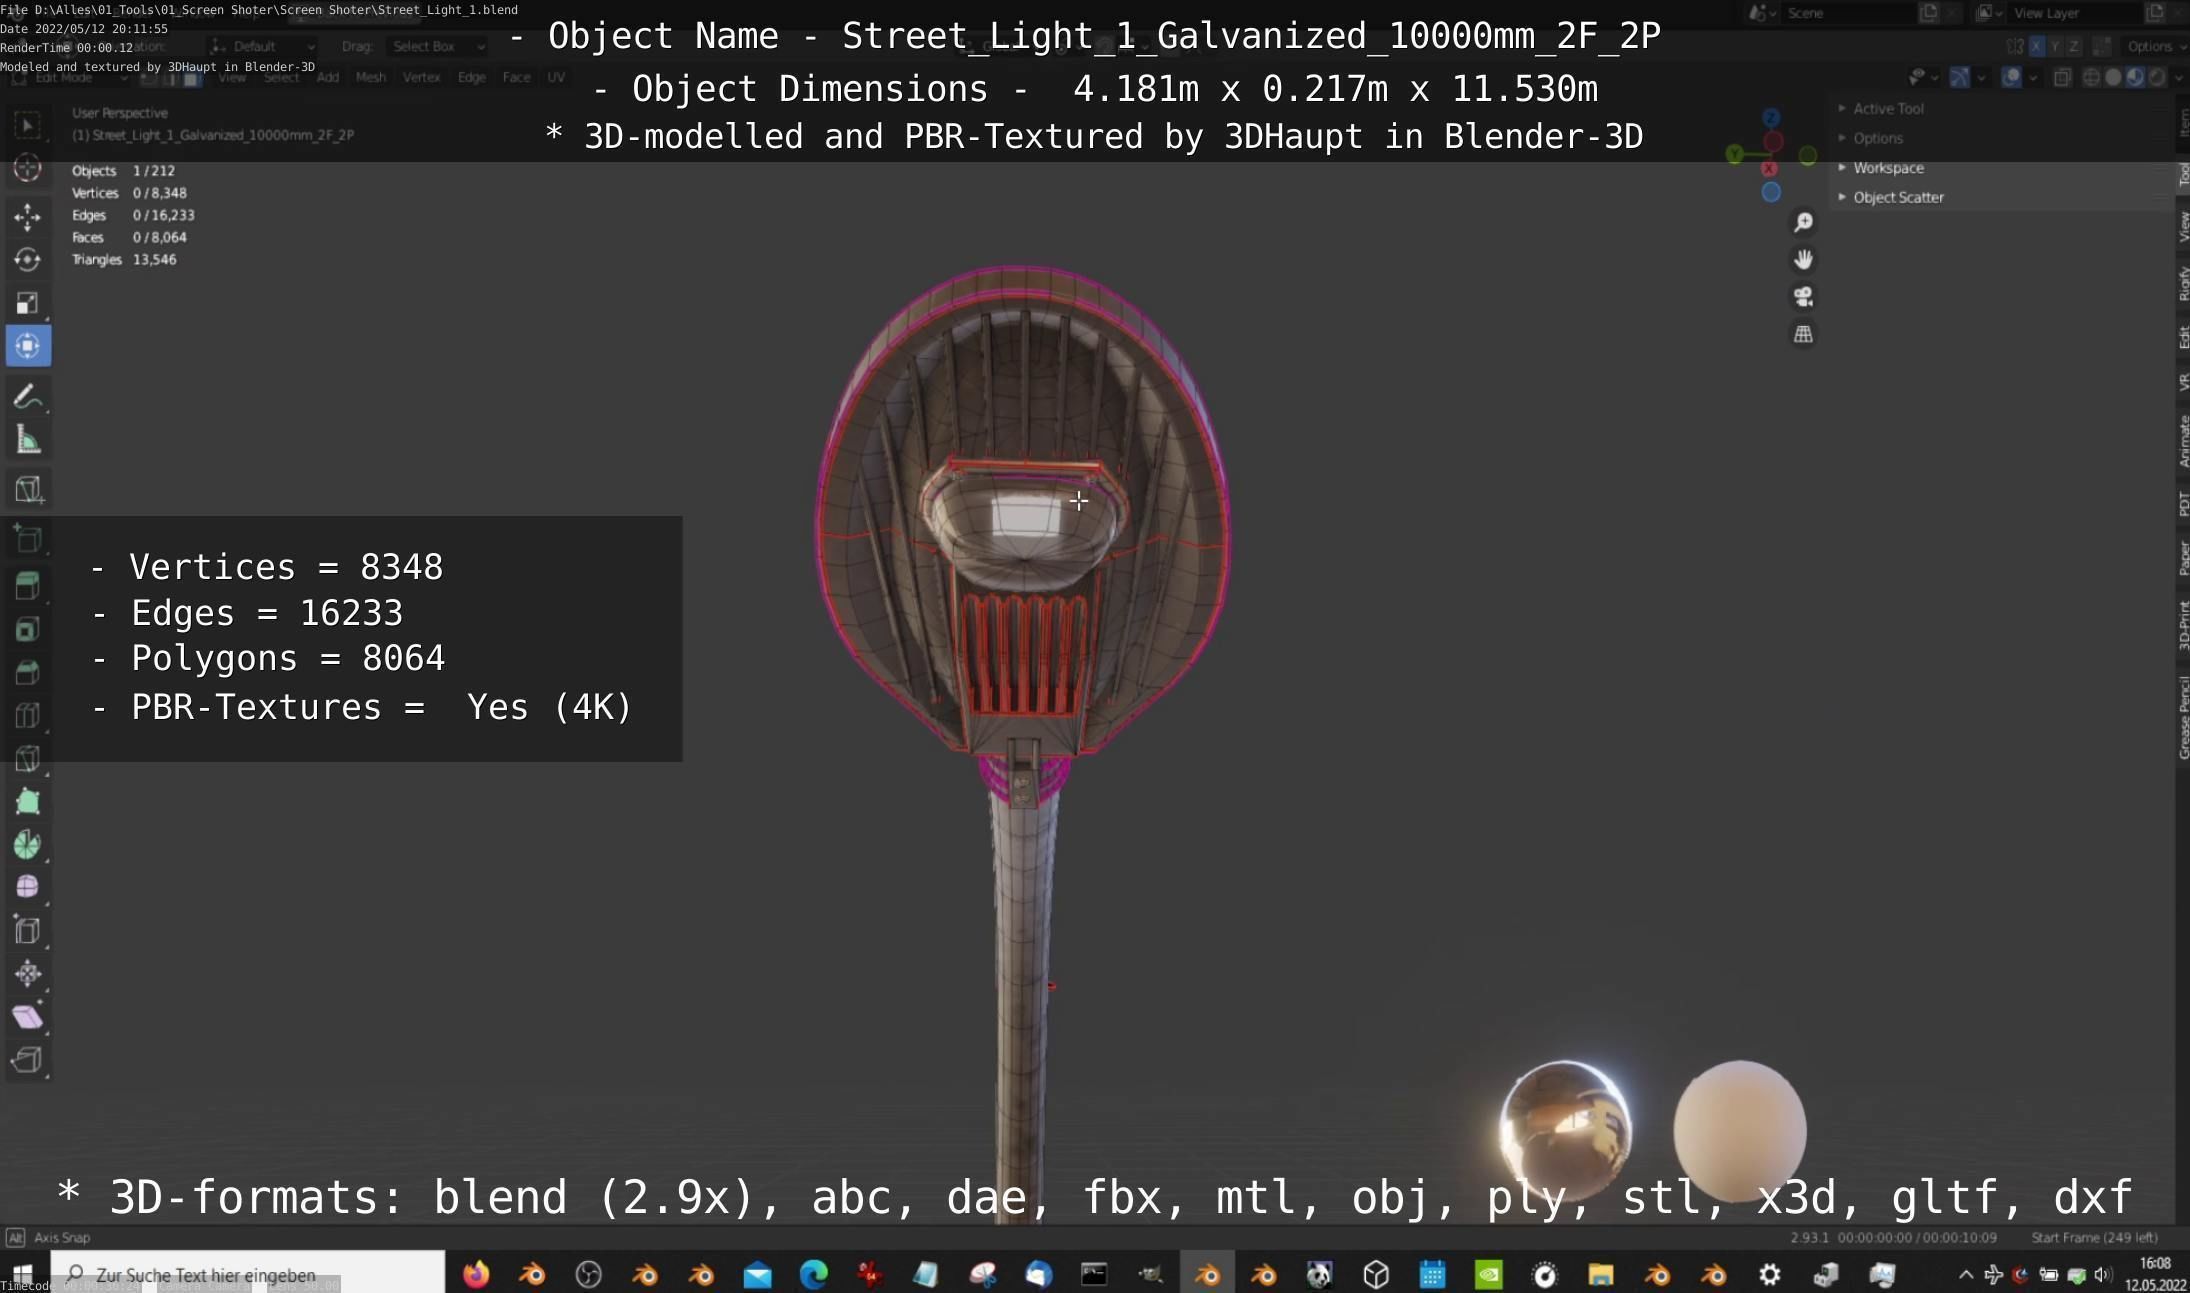Open the View sidebar tab
2190x1293 pixels.
[x=2182, y=227]
